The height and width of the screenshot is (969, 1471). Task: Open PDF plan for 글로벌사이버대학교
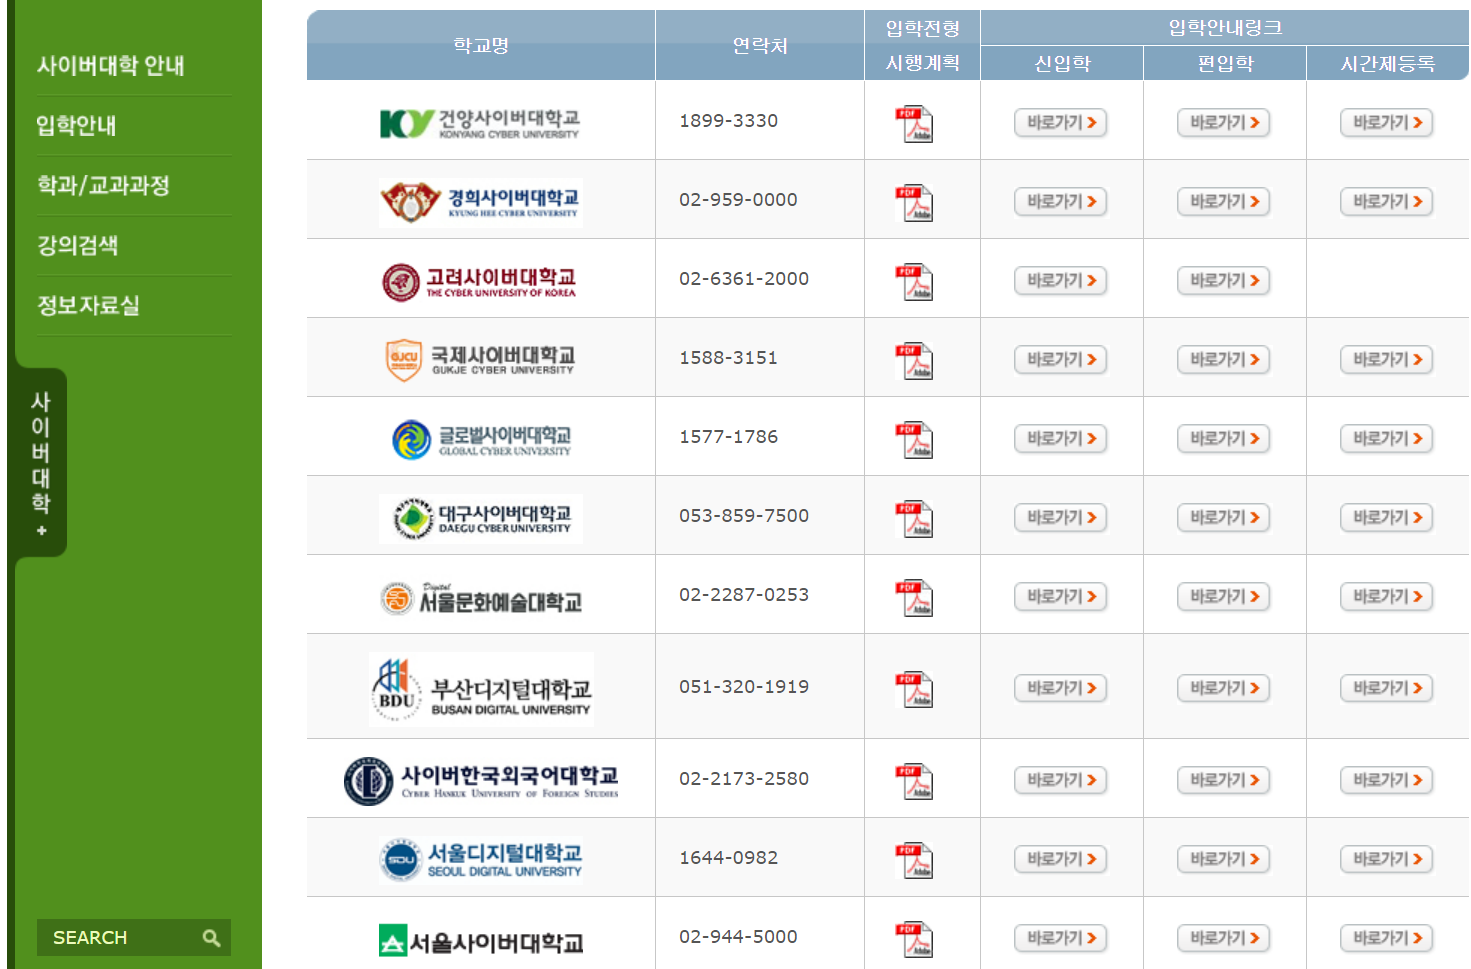pos(914,440)
